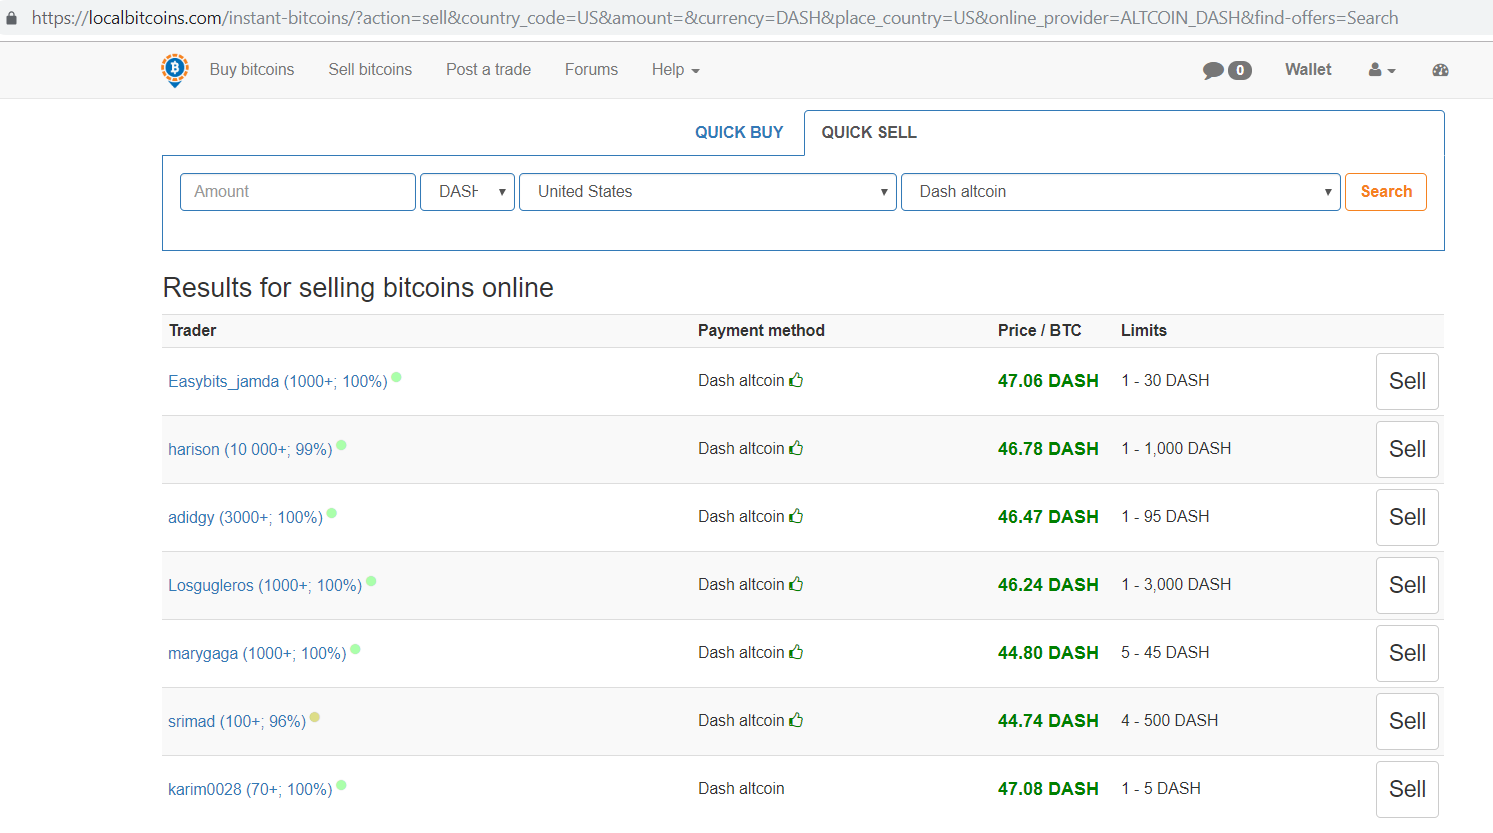Open Buy bitcoins page
This screenshot has height=833, width=1493.
pos(252,70)
